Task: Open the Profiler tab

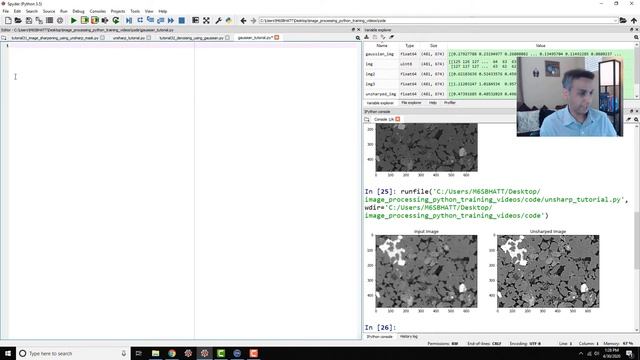Action: (449, 103)
